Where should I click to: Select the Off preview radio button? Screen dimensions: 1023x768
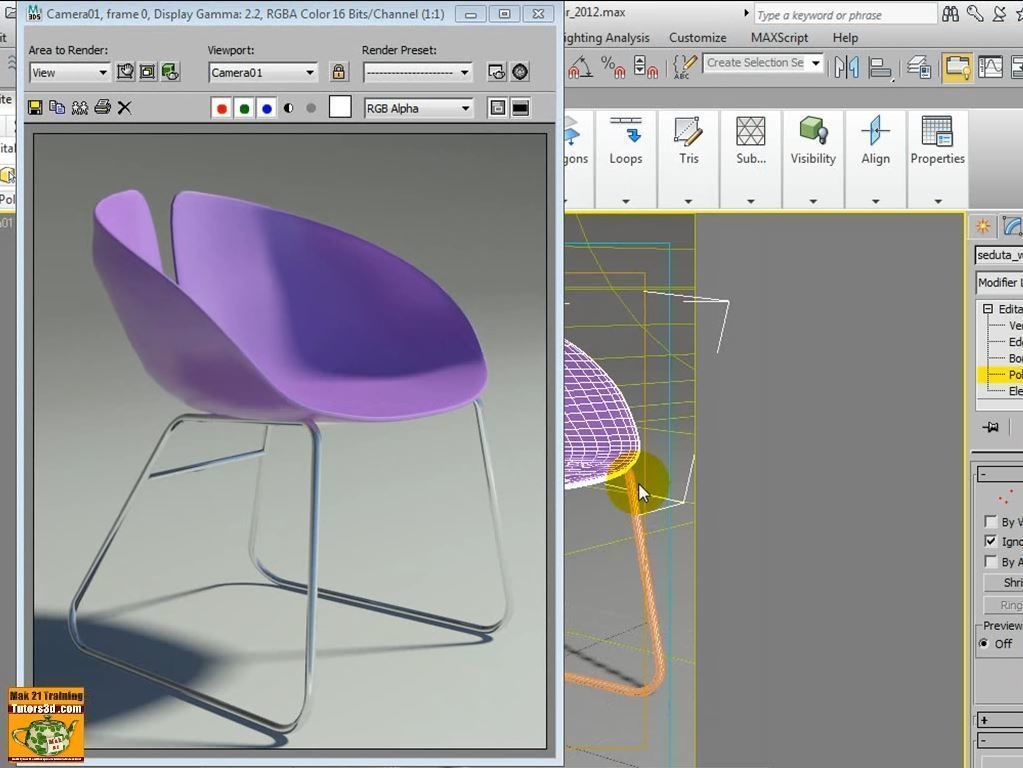[x=984, y=644]
